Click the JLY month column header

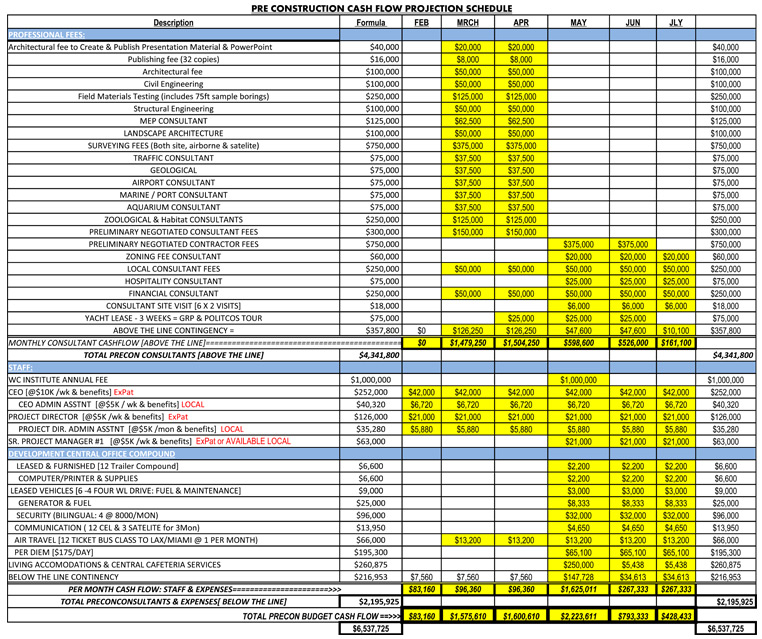676,22
